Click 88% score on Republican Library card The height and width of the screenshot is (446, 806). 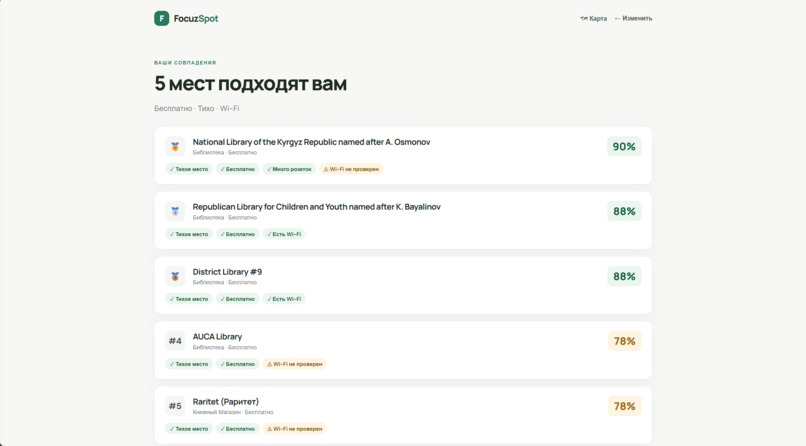624,211
